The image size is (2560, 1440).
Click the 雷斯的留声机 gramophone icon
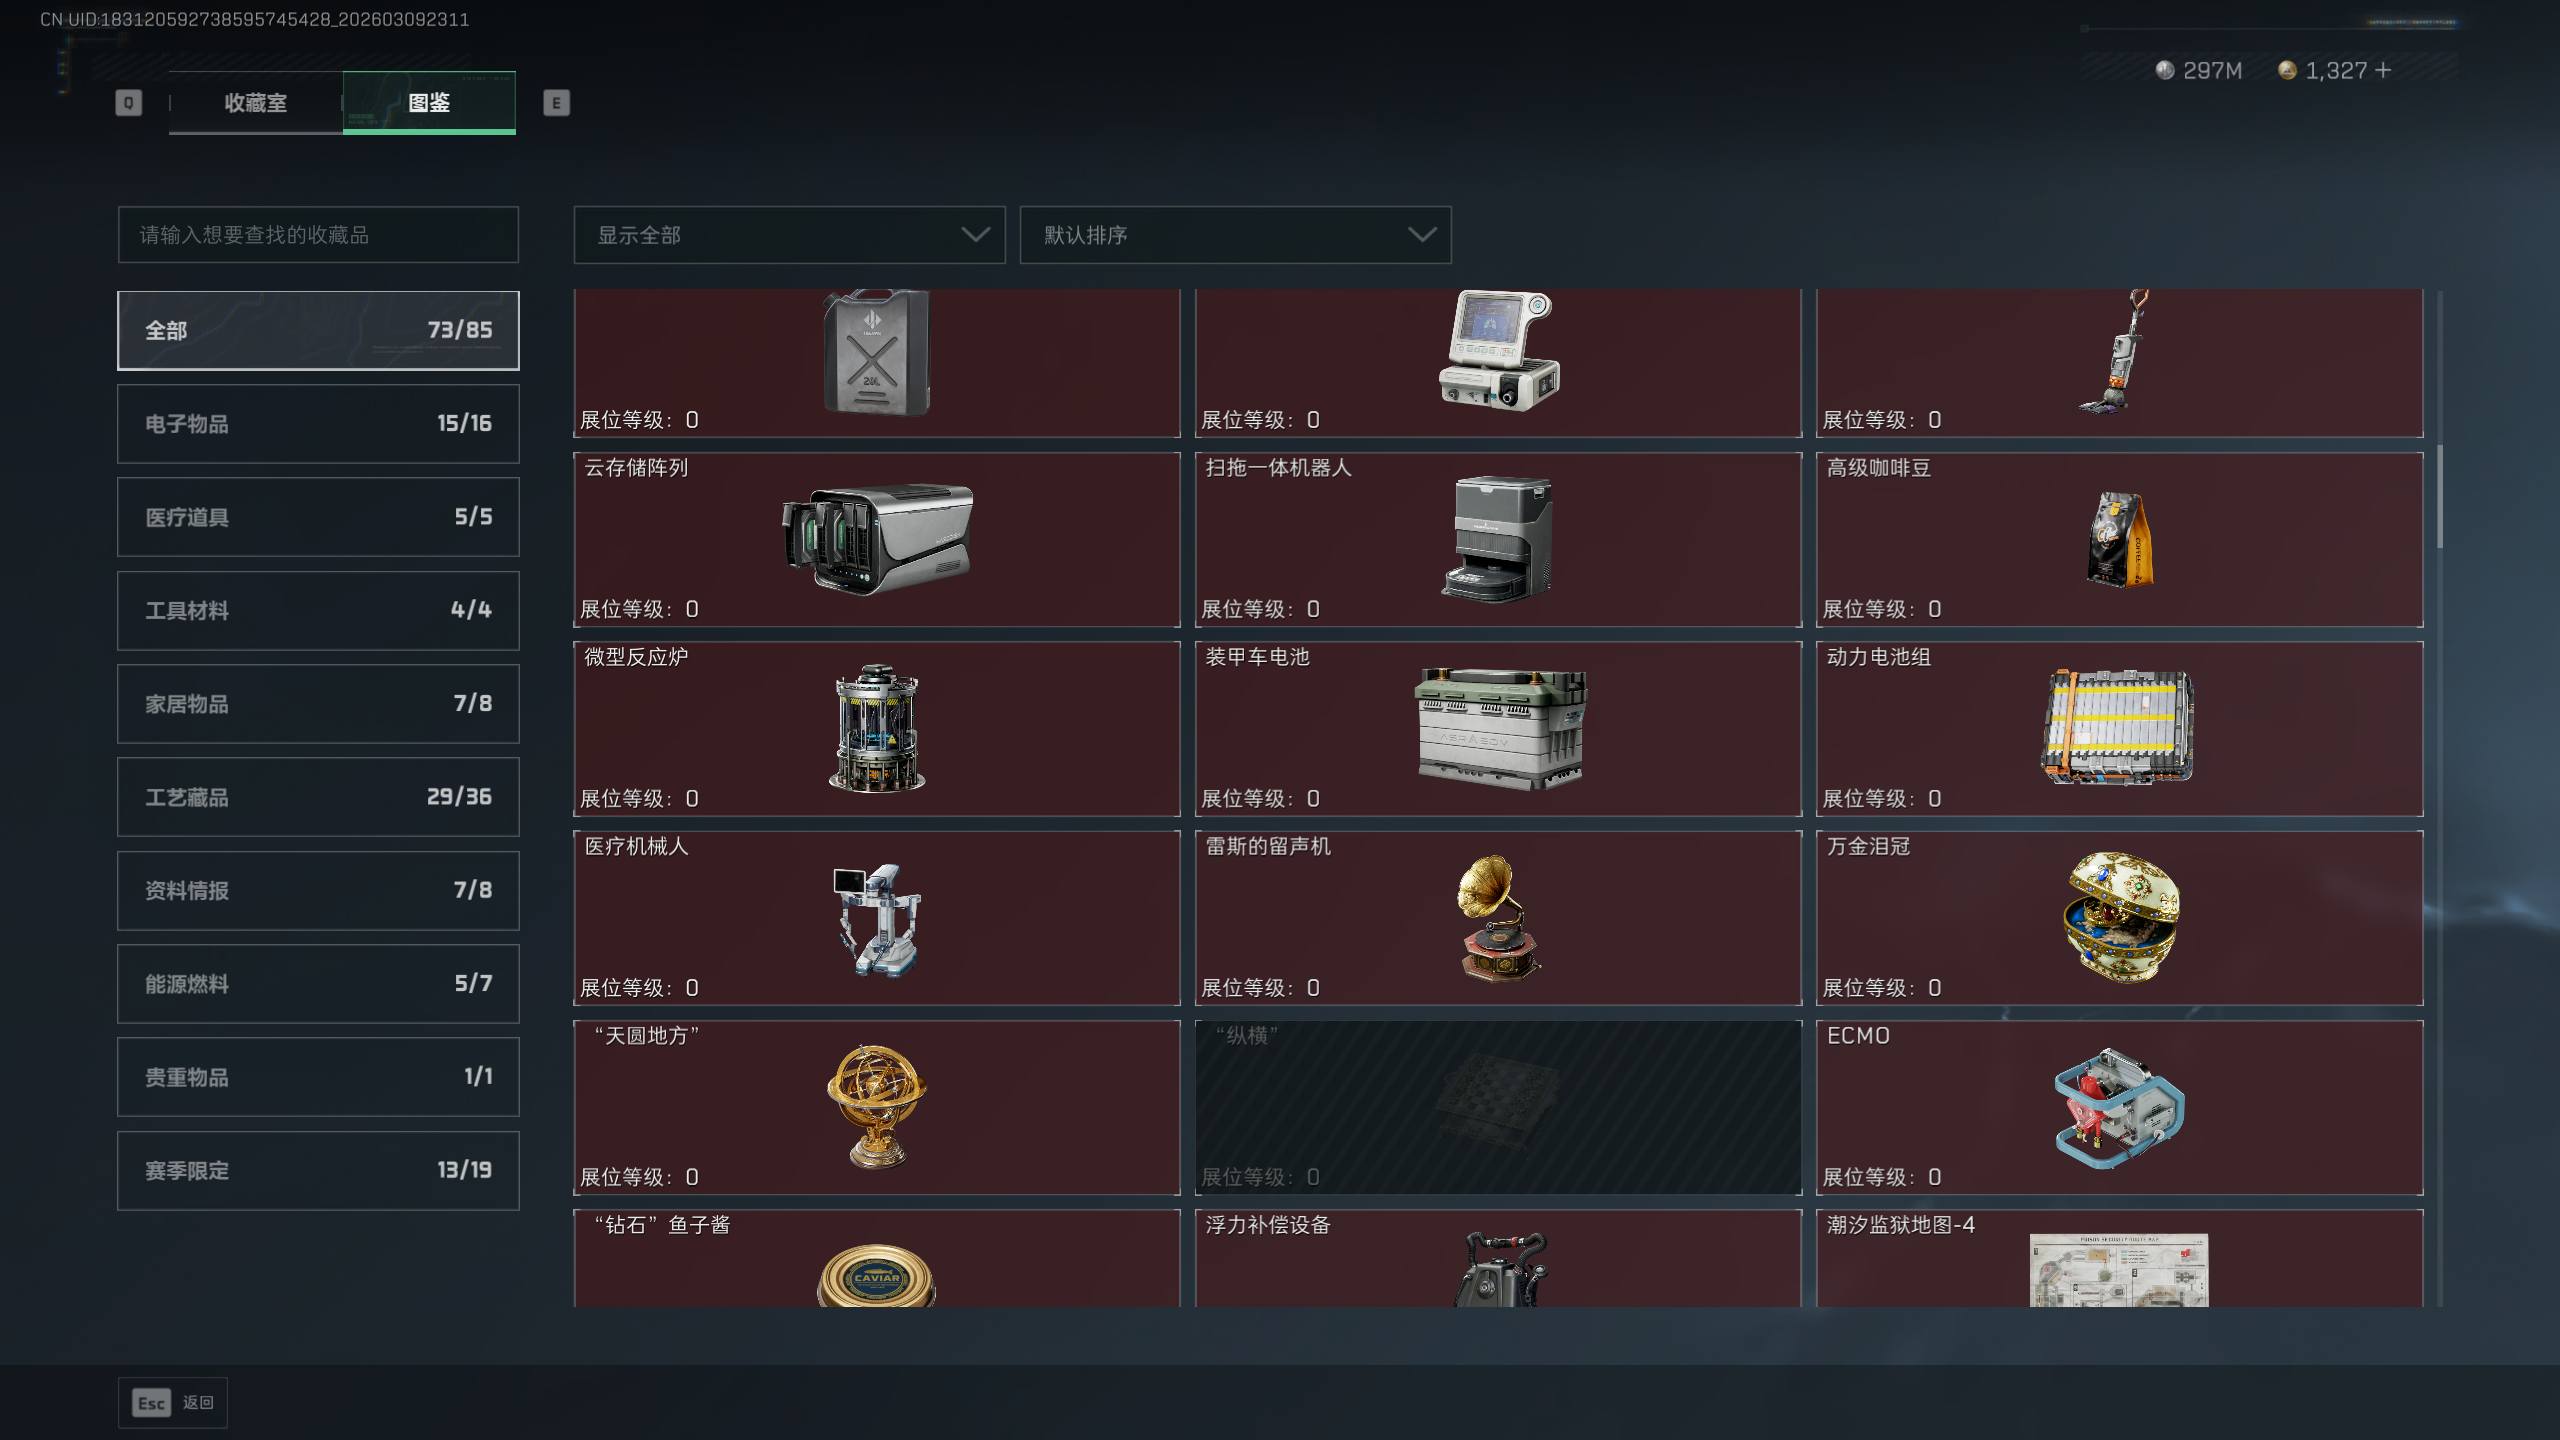tap(1498, 918)
